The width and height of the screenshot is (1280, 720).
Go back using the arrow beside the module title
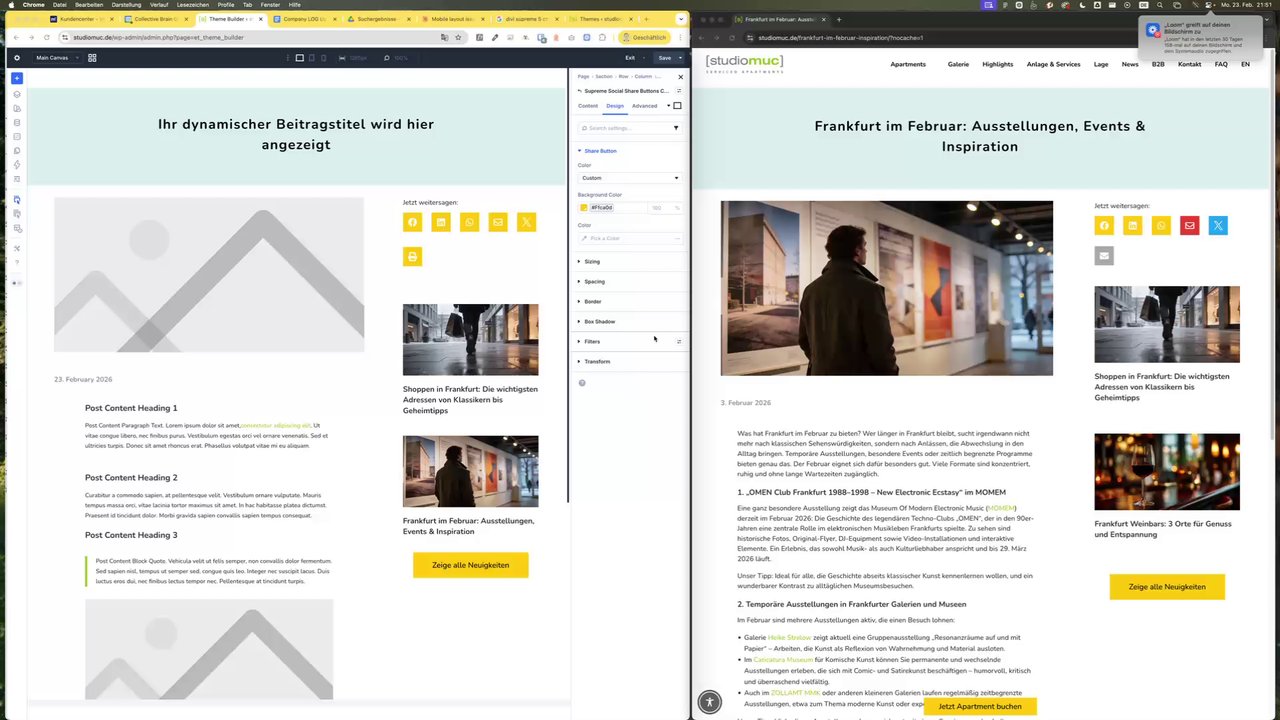click(x=580, y=91)
